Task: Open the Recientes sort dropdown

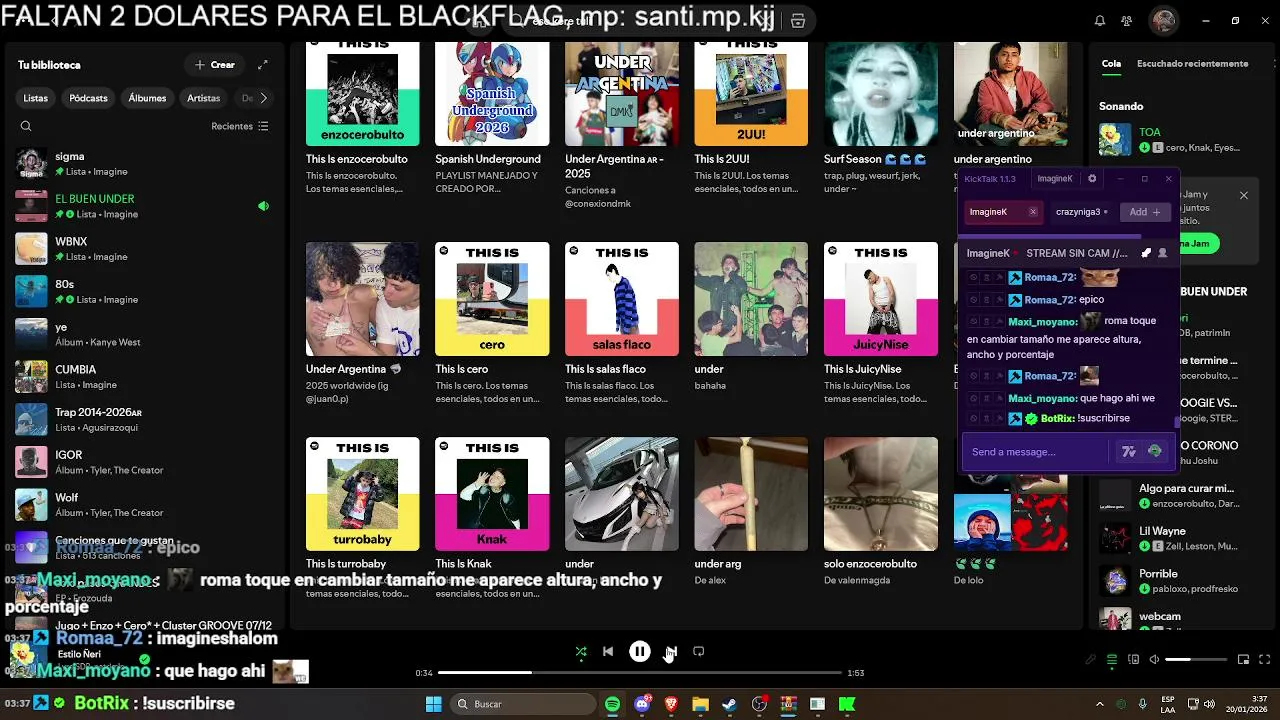Action: point(240,126)
